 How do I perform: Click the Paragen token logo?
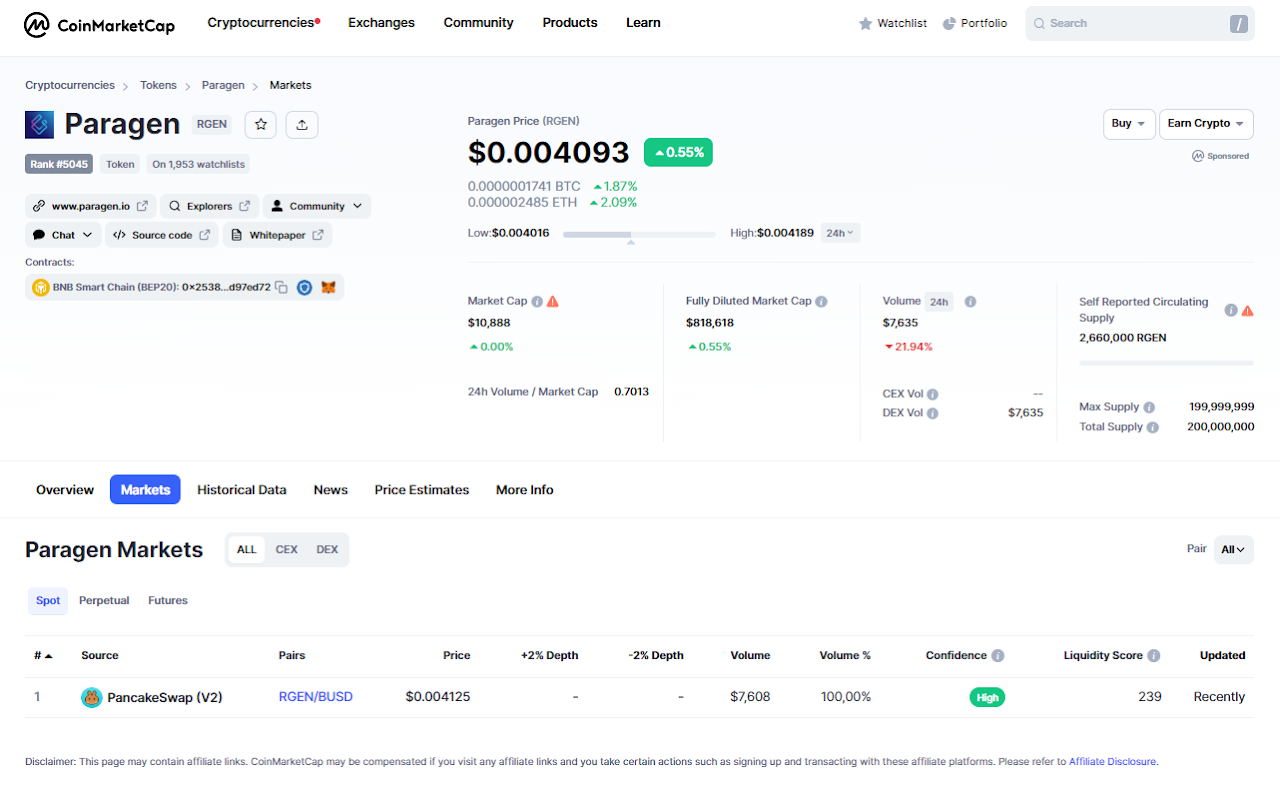pyautogui.click(x=39, y=124)
